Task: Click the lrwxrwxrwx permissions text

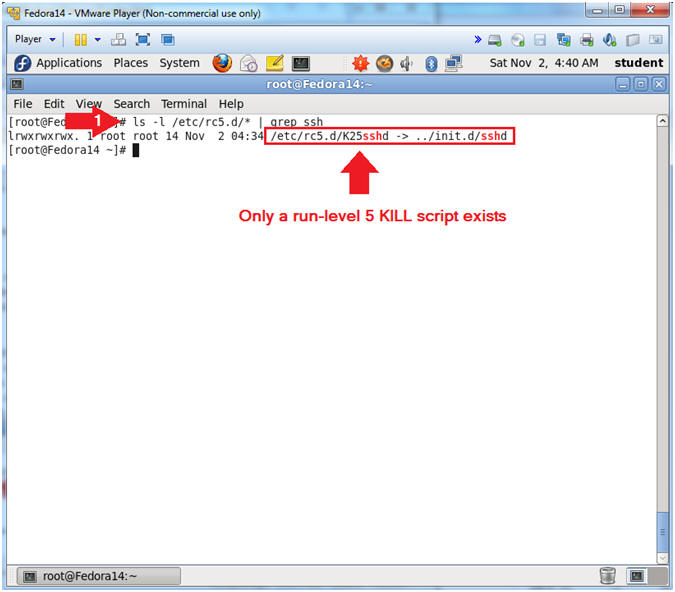Action: (44, 136)
